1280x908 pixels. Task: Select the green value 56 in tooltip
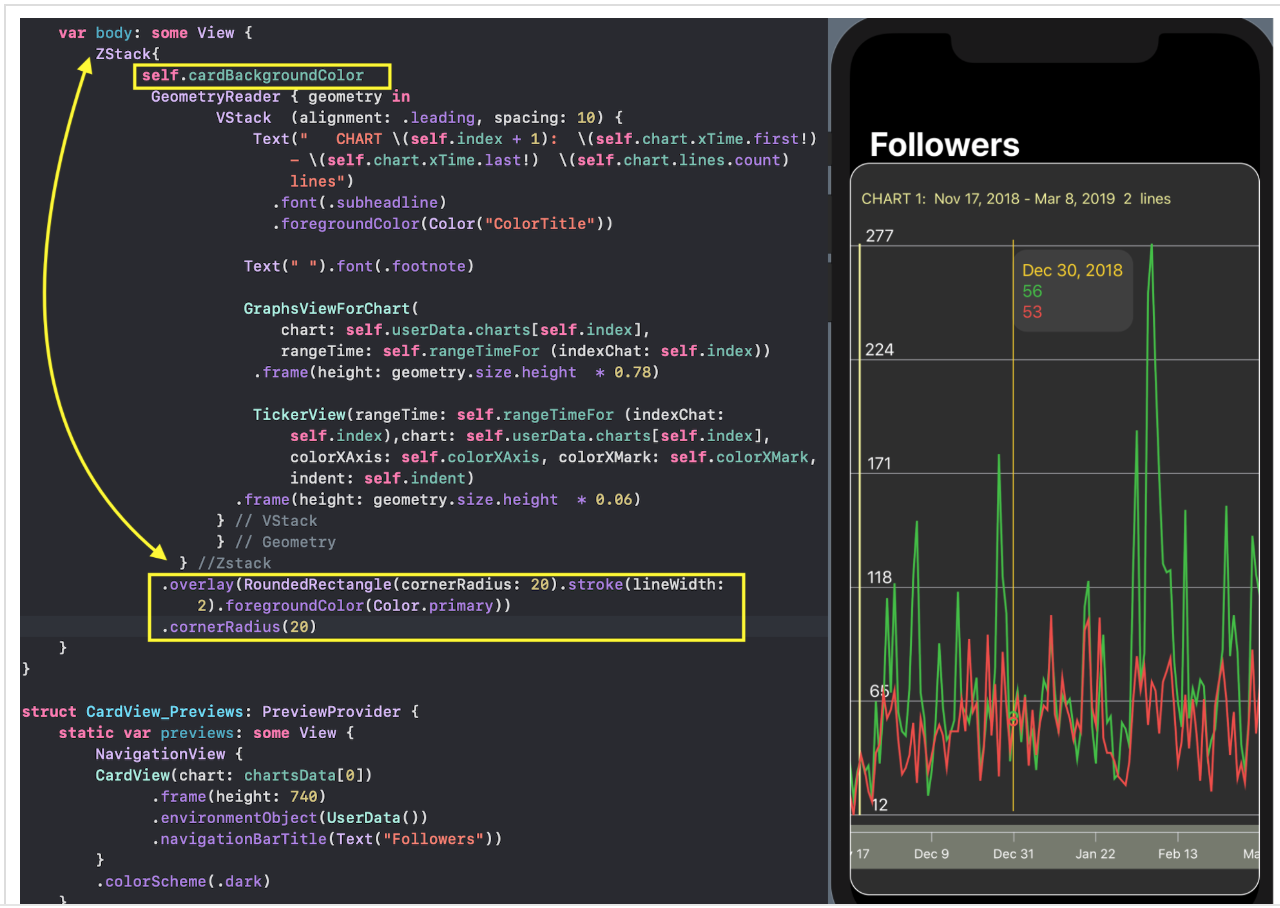click(x=1030, y=291)
